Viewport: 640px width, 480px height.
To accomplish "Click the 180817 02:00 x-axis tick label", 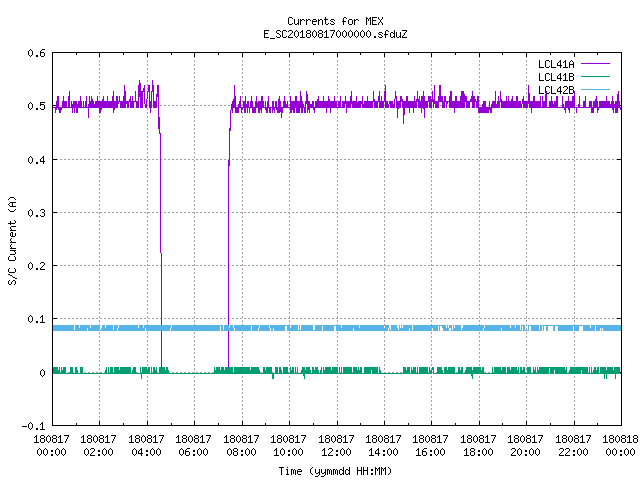I will coord(98,446).
